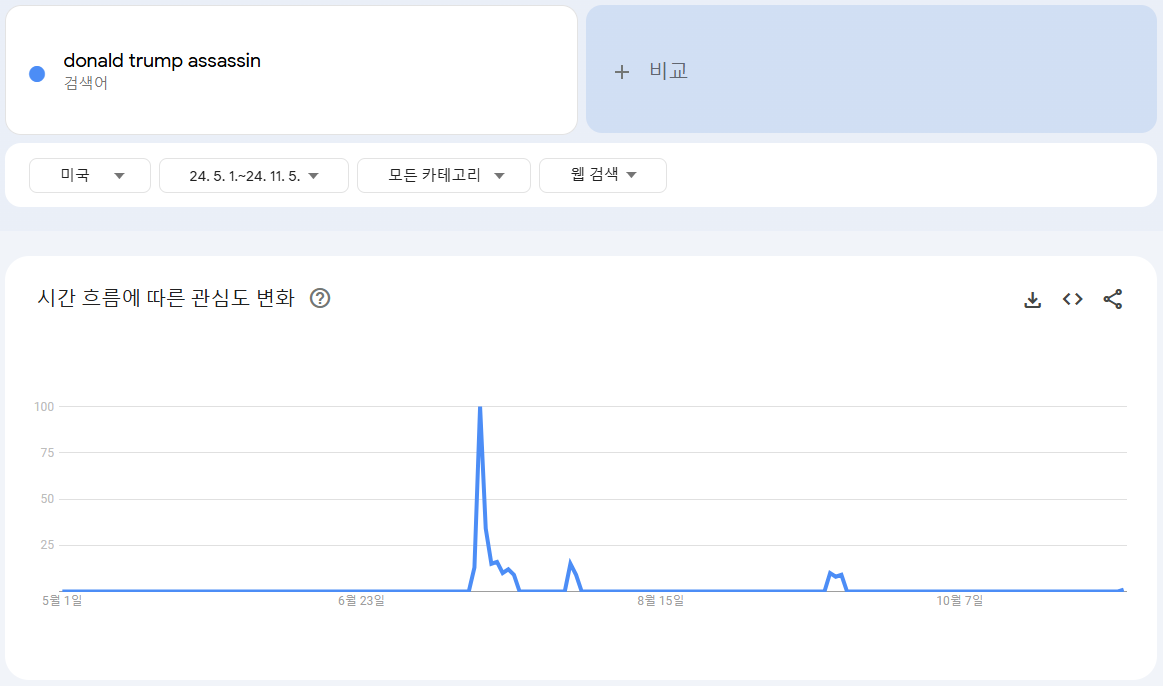This screenshot has height=686, width=1163.
Task: Click the 비교 label to add a comparison
Action: pos(668,71)
